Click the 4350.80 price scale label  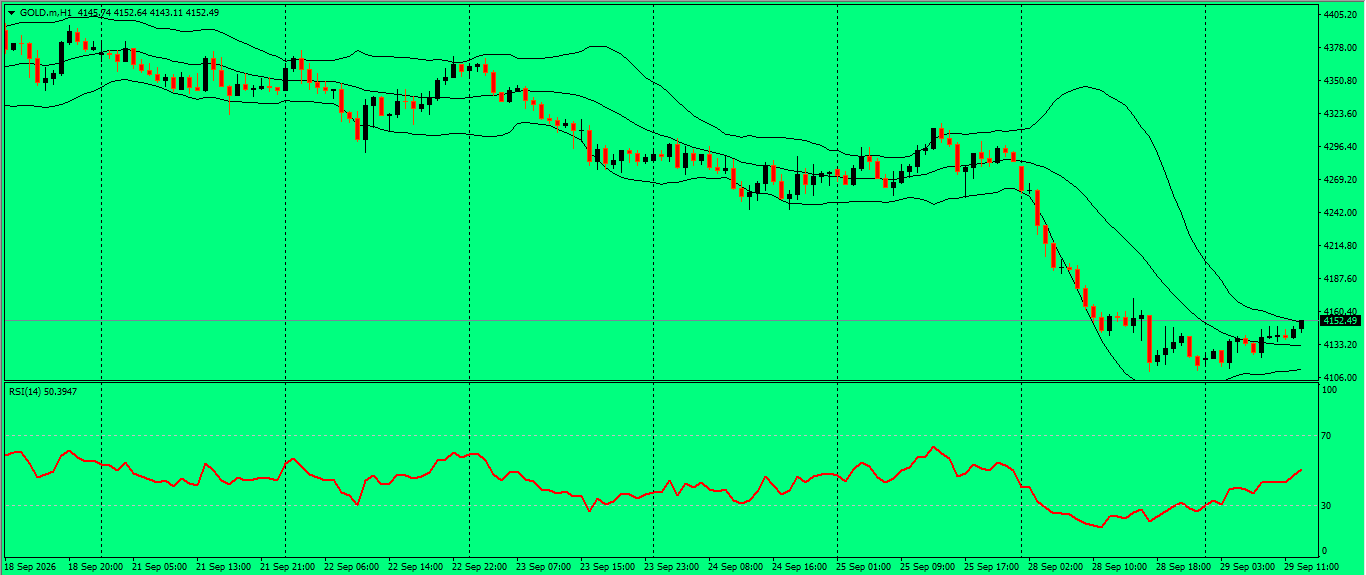pyautogui.click(x=1339, y=81)
